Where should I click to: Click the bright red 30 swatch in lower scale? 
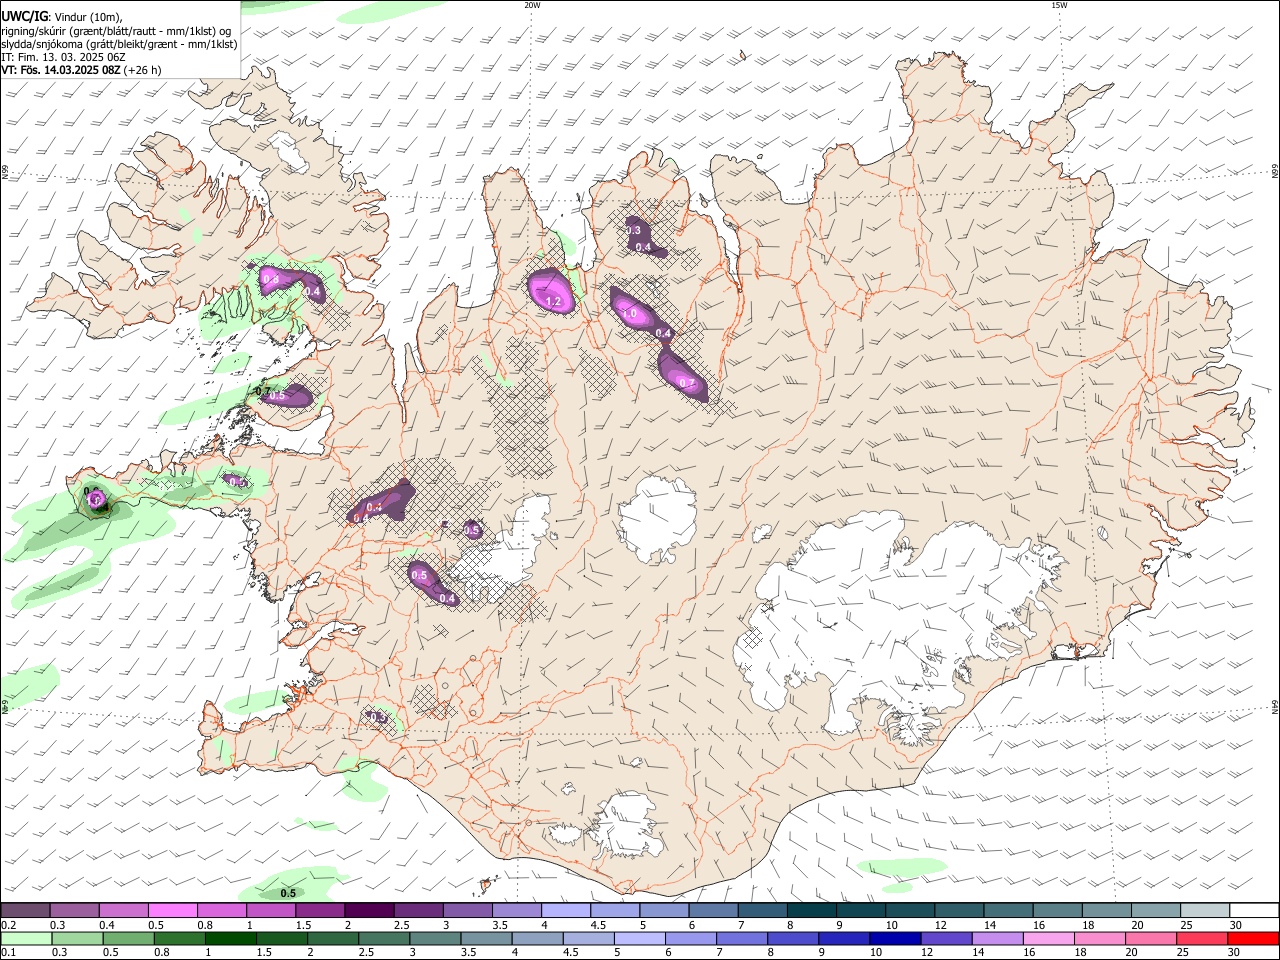click(1252, 939)
